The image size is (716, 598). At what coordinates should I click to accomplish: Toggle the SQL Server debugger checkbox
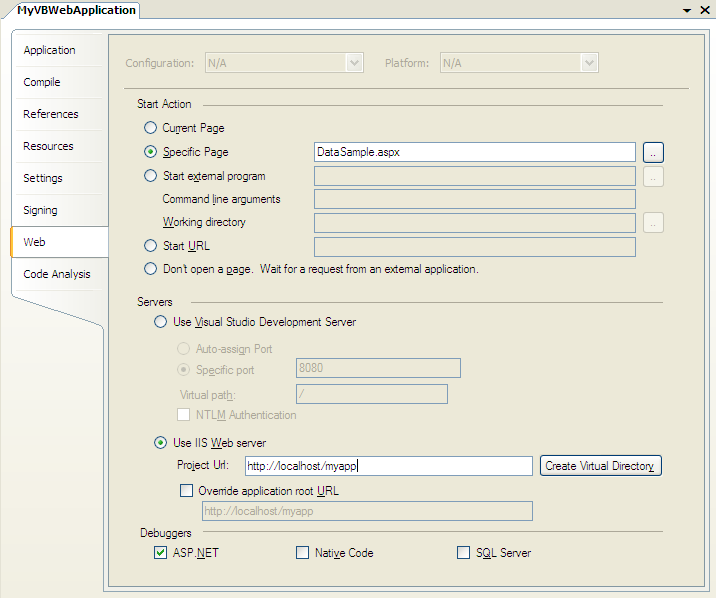click(x=463, y=553)
